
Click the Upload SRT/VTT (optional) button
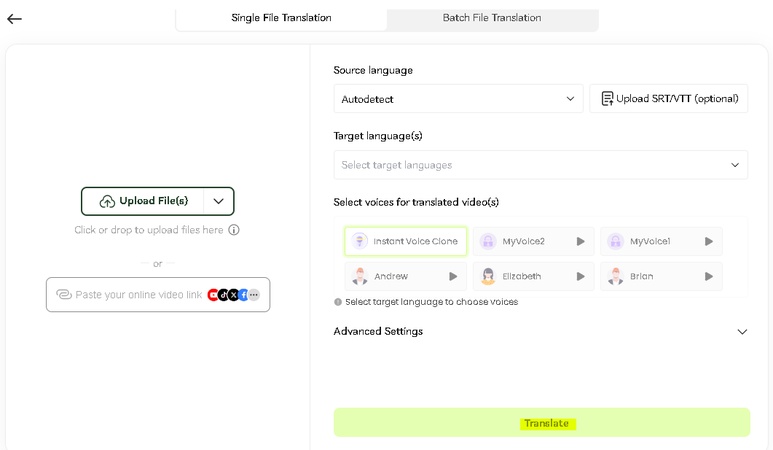668,99
